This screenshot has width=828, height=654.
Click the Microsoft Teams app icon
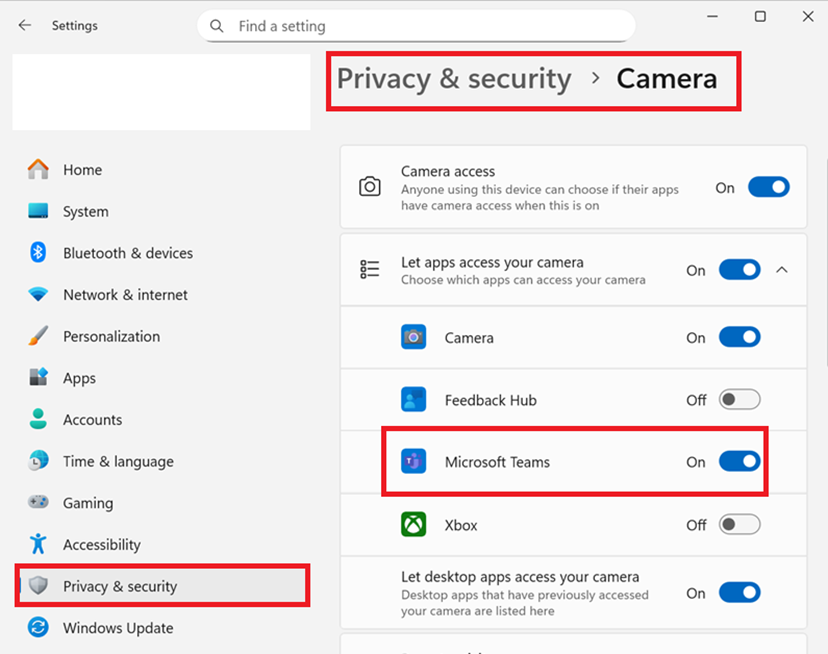tap(413, 462)
